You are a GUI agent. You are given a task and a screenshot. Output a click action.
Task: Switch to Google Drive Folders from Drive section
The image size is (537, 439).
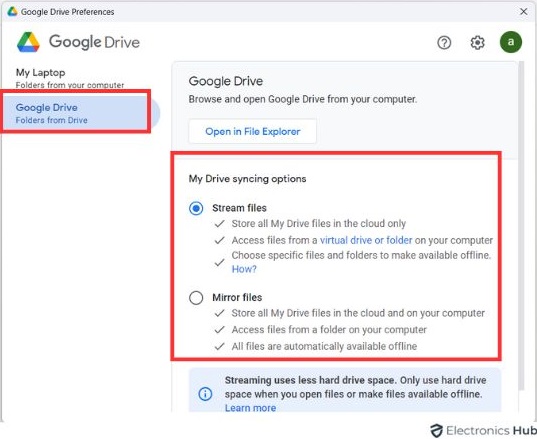[x=80, y=113]
